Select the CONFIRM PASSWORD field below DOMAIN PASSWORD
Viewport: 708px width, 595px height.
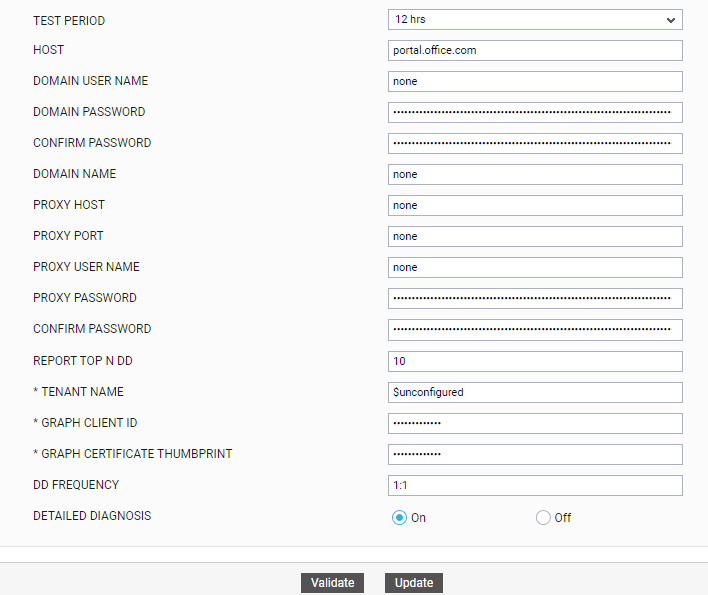535,144
